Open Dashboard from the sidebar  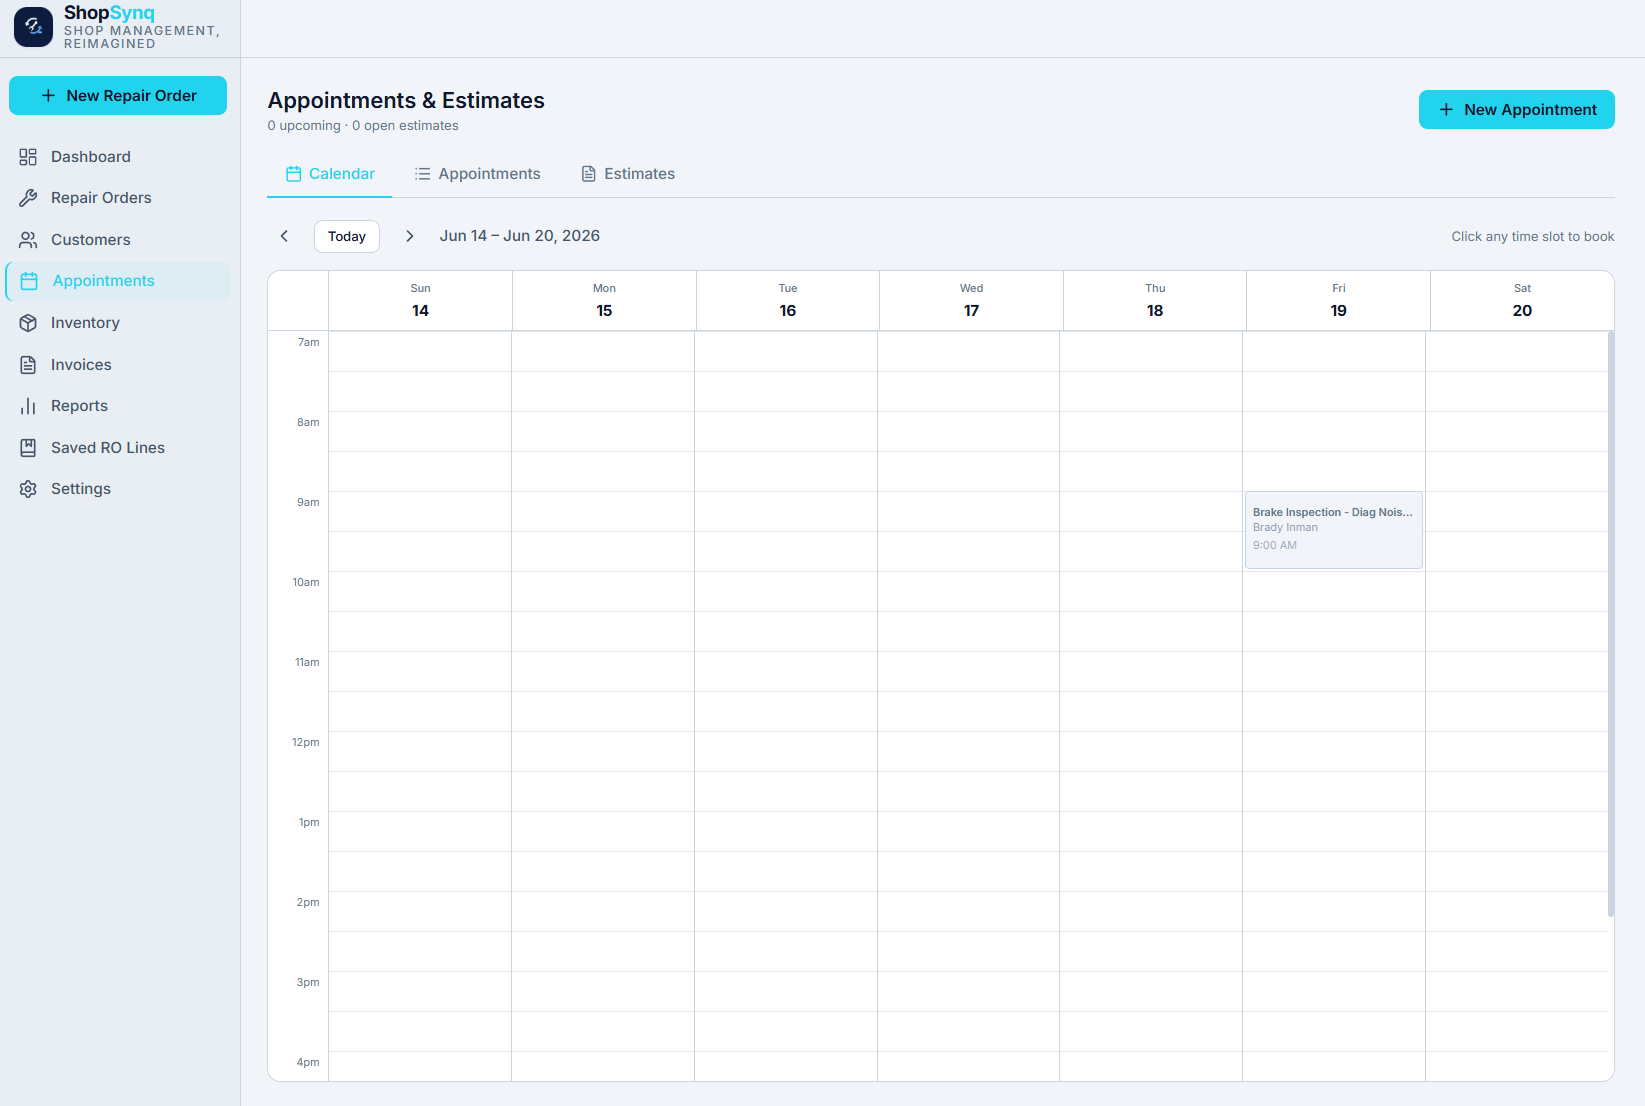click(x=118, y=157)
